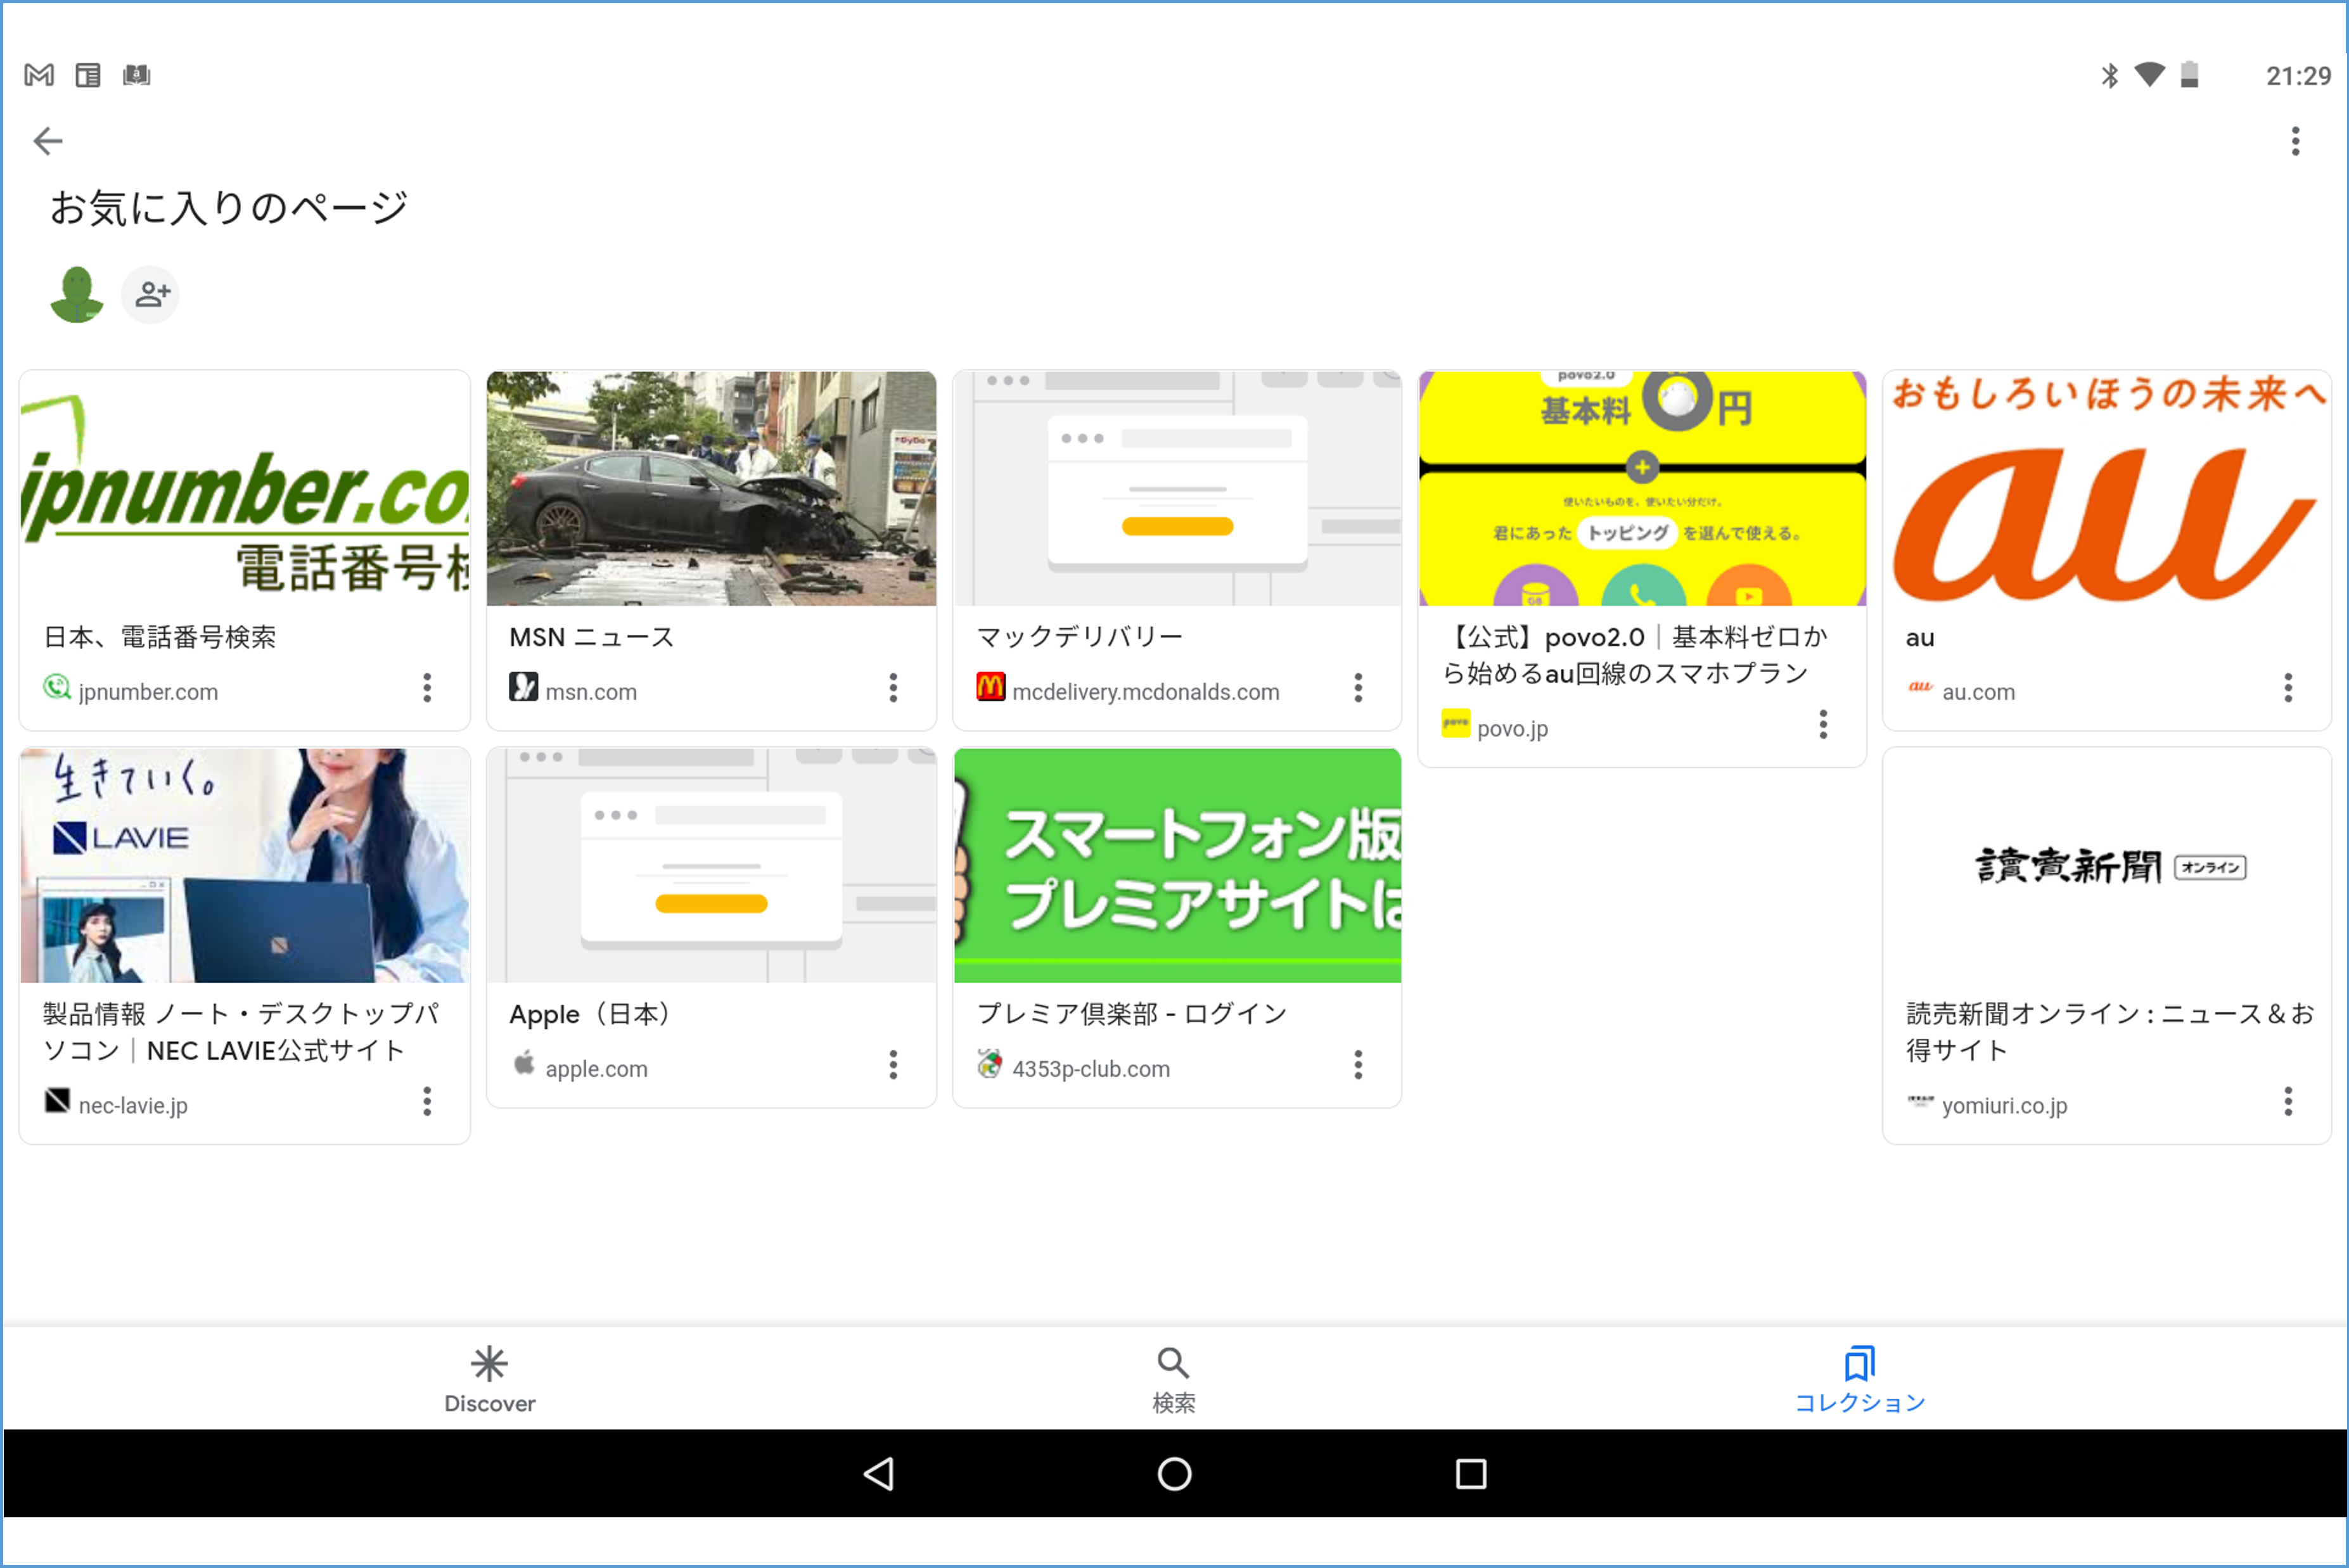Open the top-right overflow menu

click(x=2295, y=141)
